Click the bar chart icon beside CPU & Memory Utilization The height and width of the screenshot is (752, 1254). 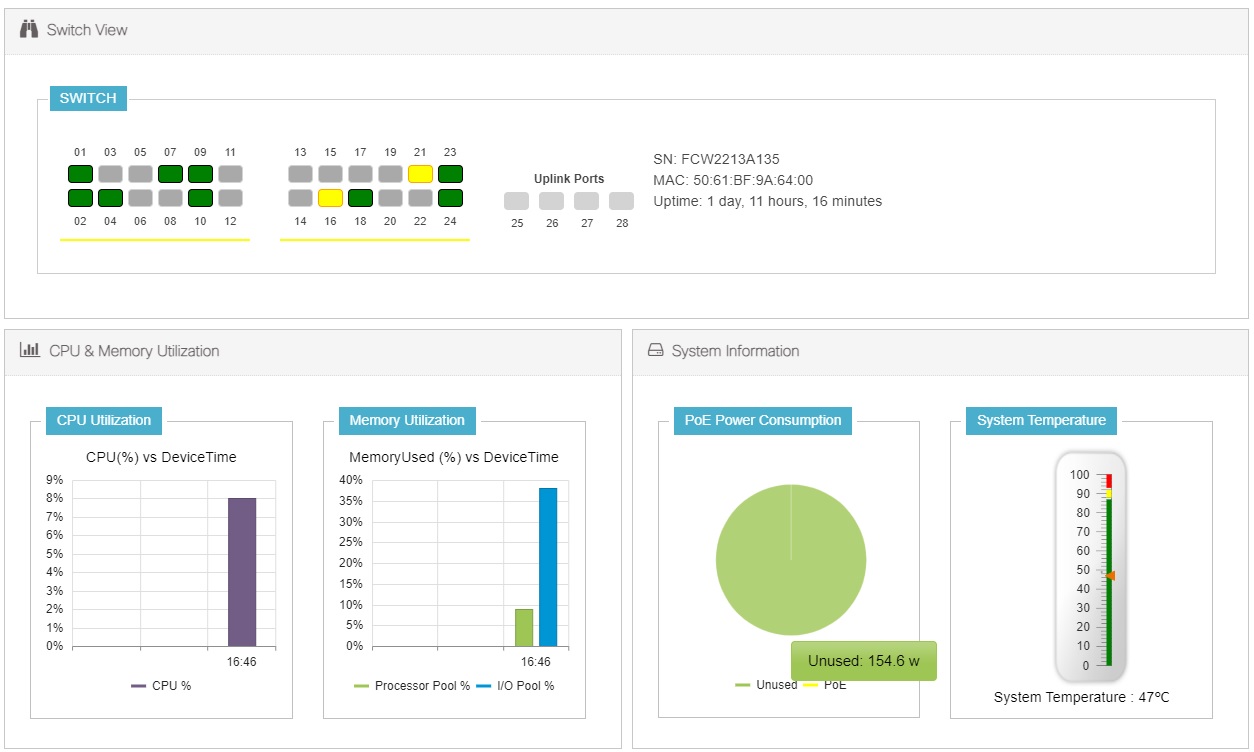tap(29, 350)
